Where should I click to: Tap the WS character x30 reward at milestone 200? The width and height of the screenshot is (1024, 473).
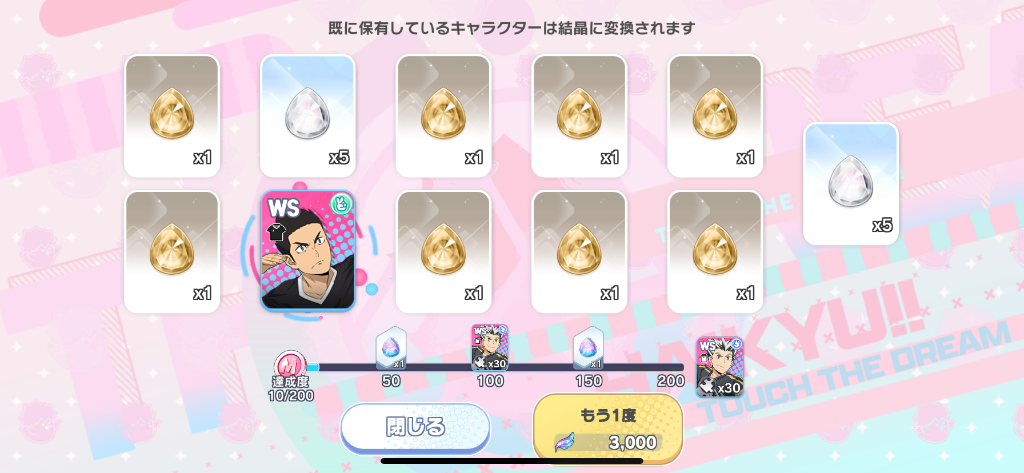point(719,367)
